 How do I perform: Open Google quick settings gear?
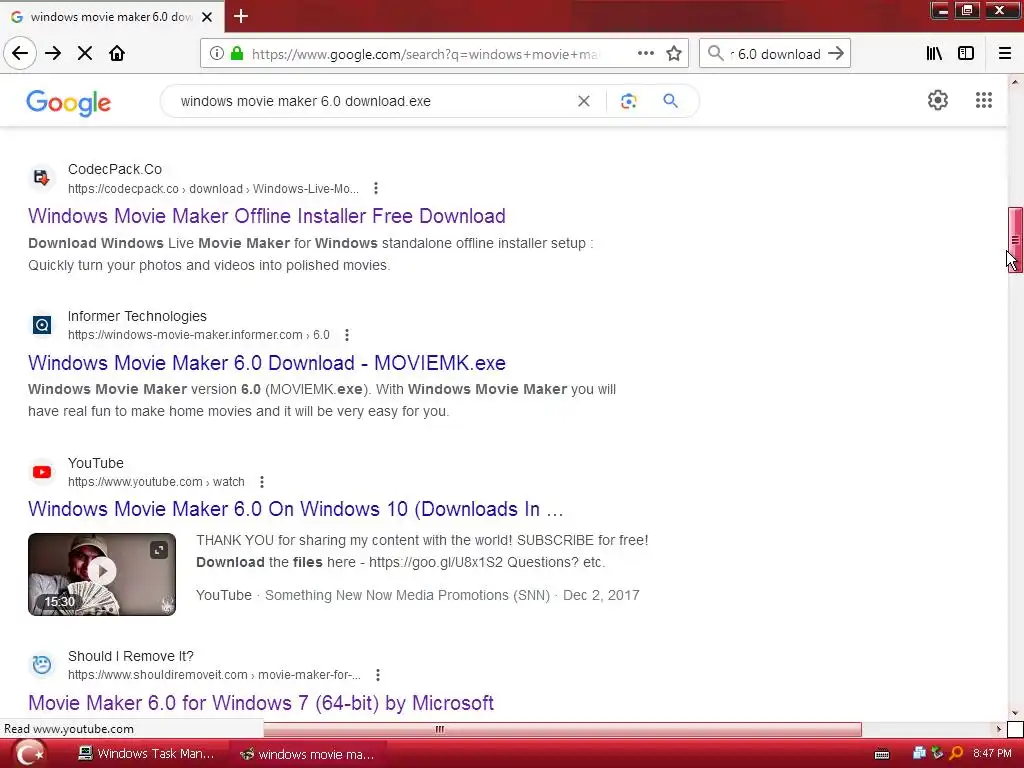(938, 100)
